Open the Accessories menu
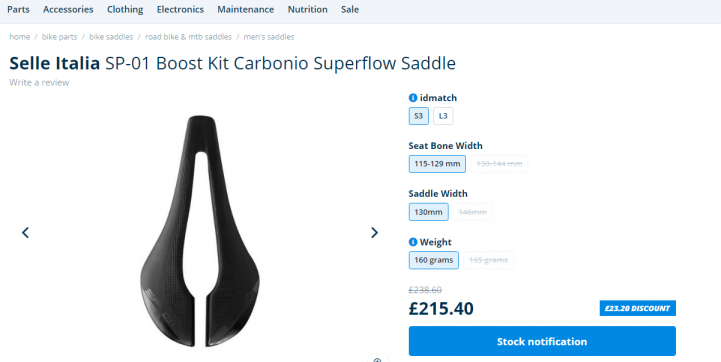Viewport: 721px width, 362px height. 68,9
